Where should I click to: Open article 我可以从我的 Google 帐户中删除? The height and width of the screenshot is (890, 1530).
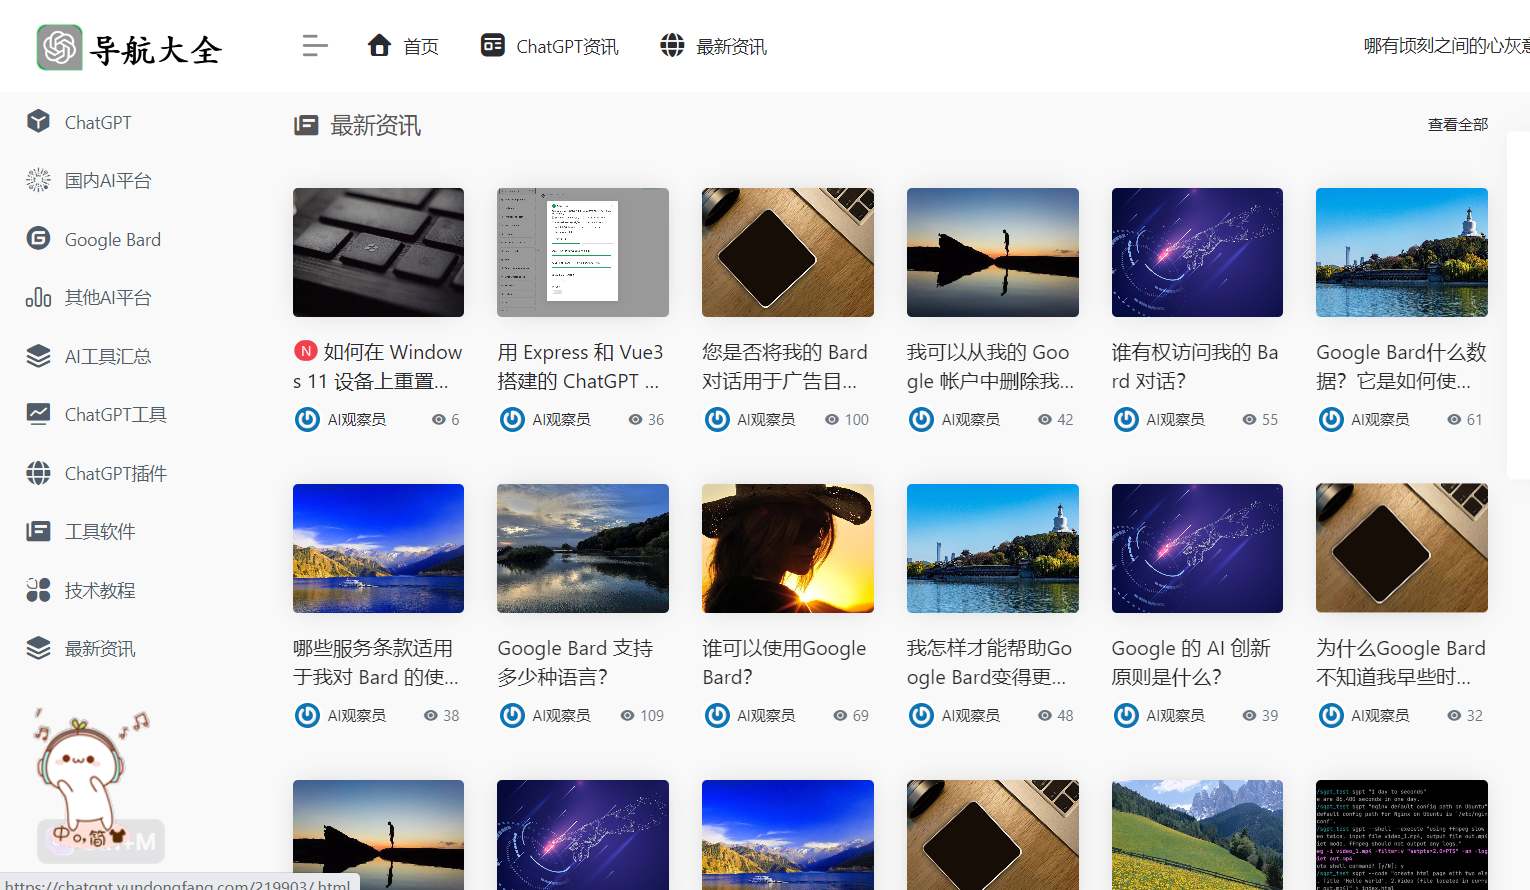coord(990,366)
